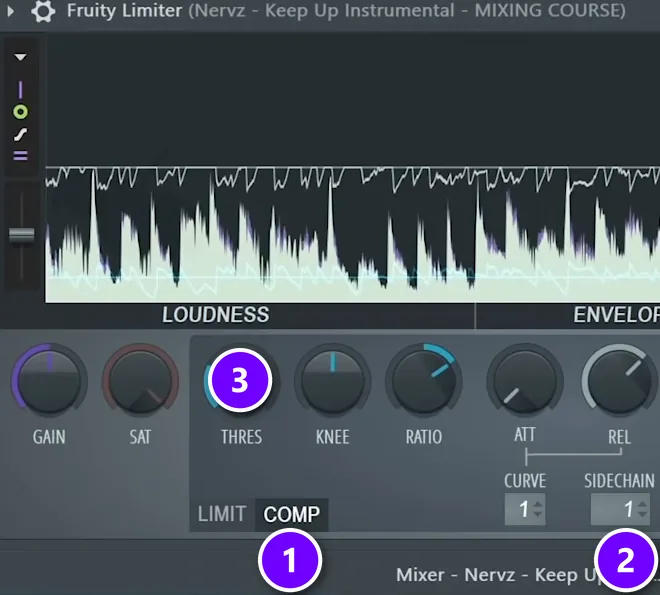Click the REL release knob
Image resolution: width=660 pixels, height=595 pixels.
(619, 381)
